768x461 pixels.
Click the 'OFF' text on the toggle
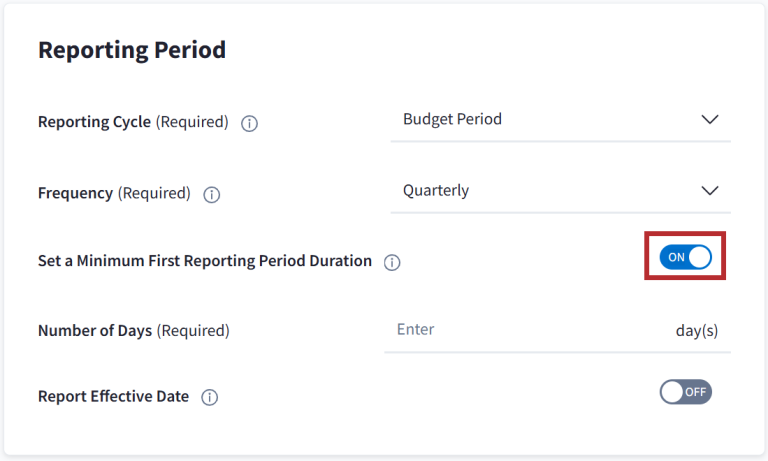coord(696,392)
